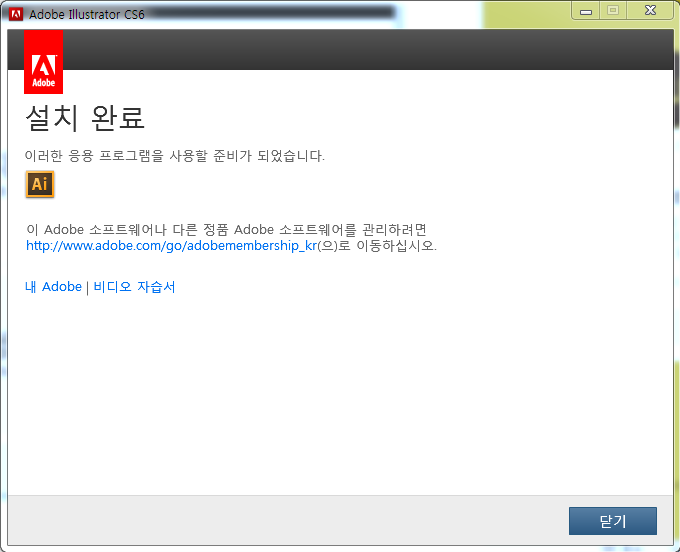Click the text 이러한 응용 프로그램을 사용할 준비가 되었습니다.

174,155
